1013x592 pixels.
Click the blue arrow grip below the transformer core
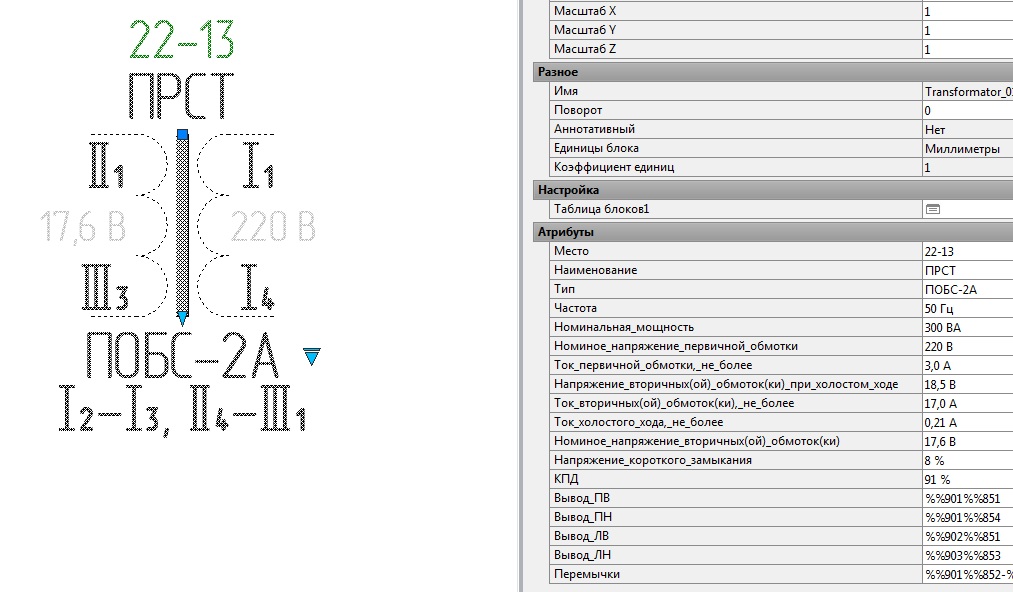(182, 318)
